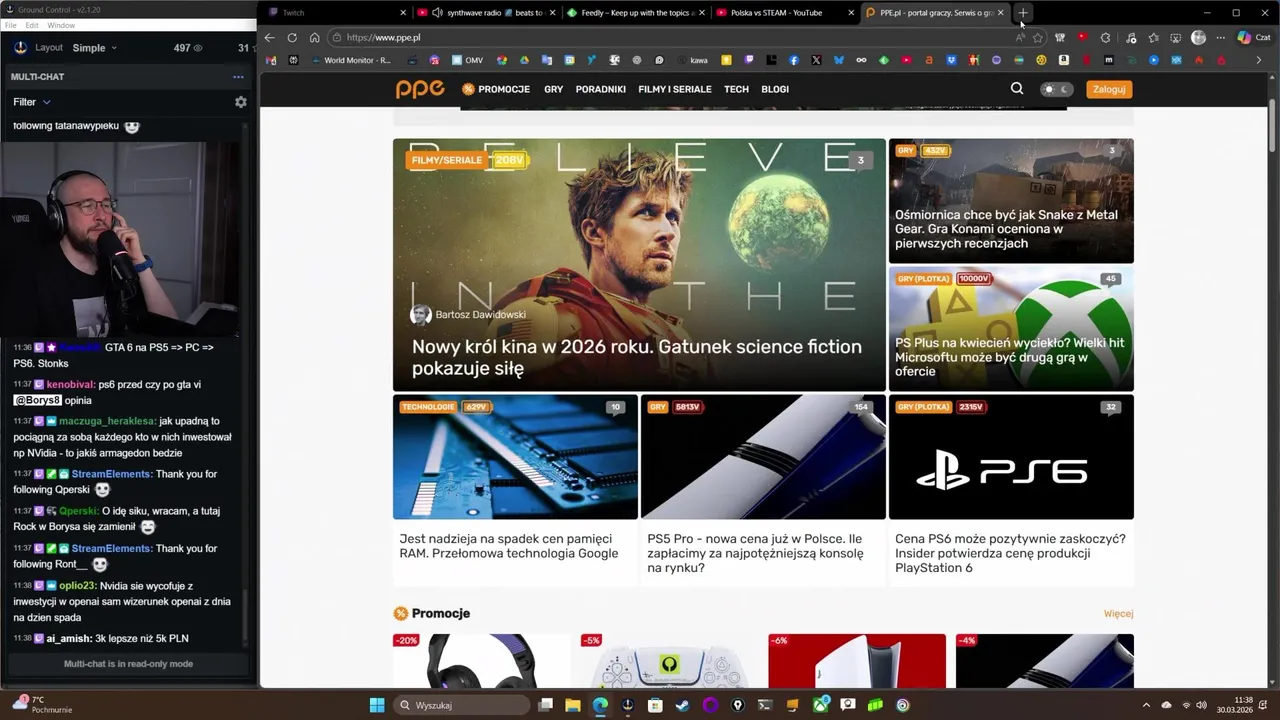The width and height of the screenshot is (1280, 720).
Task: Open the PROMOCJE menu item
Action: pos(496,89)
